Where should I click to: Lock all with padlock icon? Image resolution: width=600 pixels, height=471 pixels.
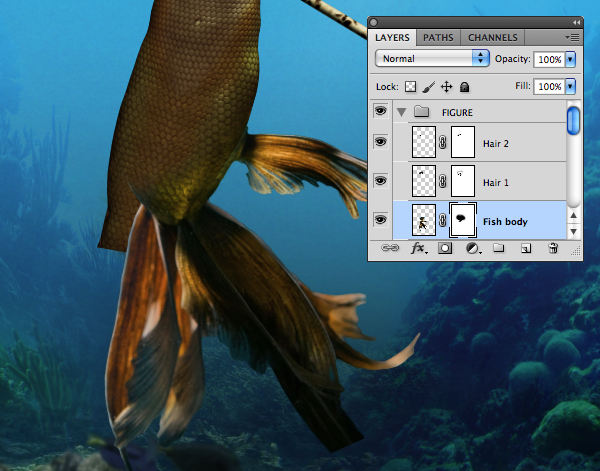tap(465, 87)
